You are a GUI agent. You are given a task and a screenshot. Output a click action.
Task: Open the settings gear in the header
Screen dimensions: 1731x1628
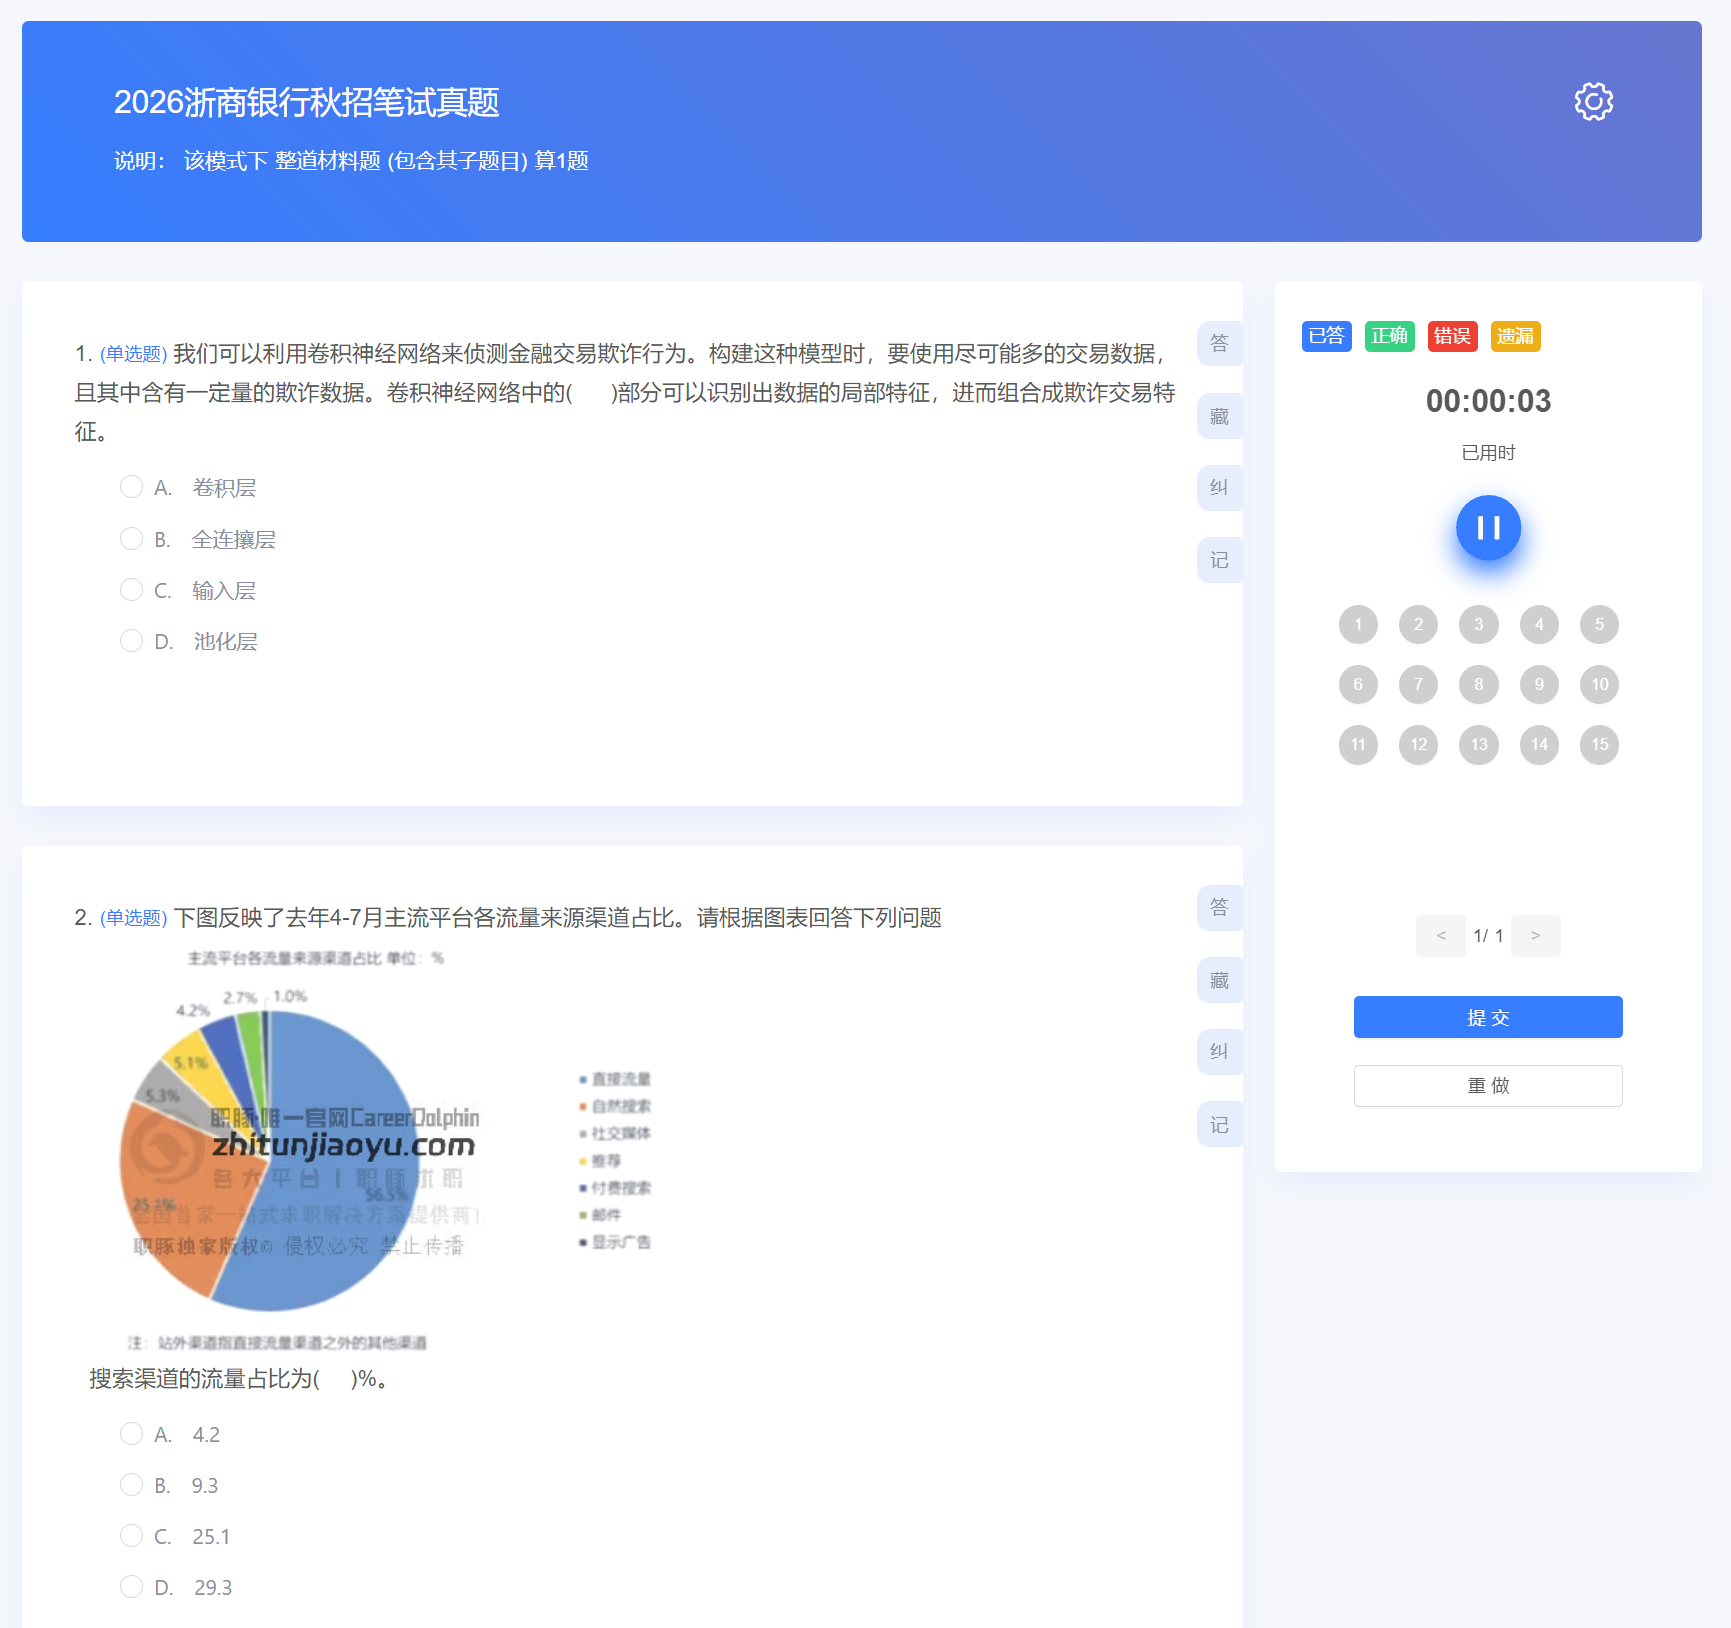[1593, 101]
